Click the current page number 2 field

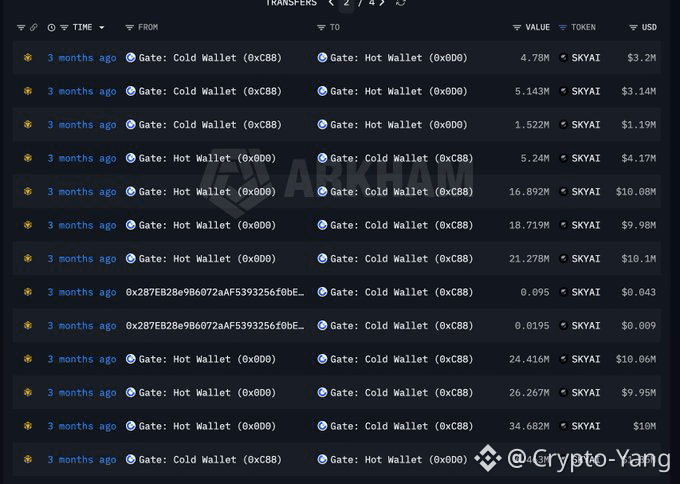coord(346,3)
